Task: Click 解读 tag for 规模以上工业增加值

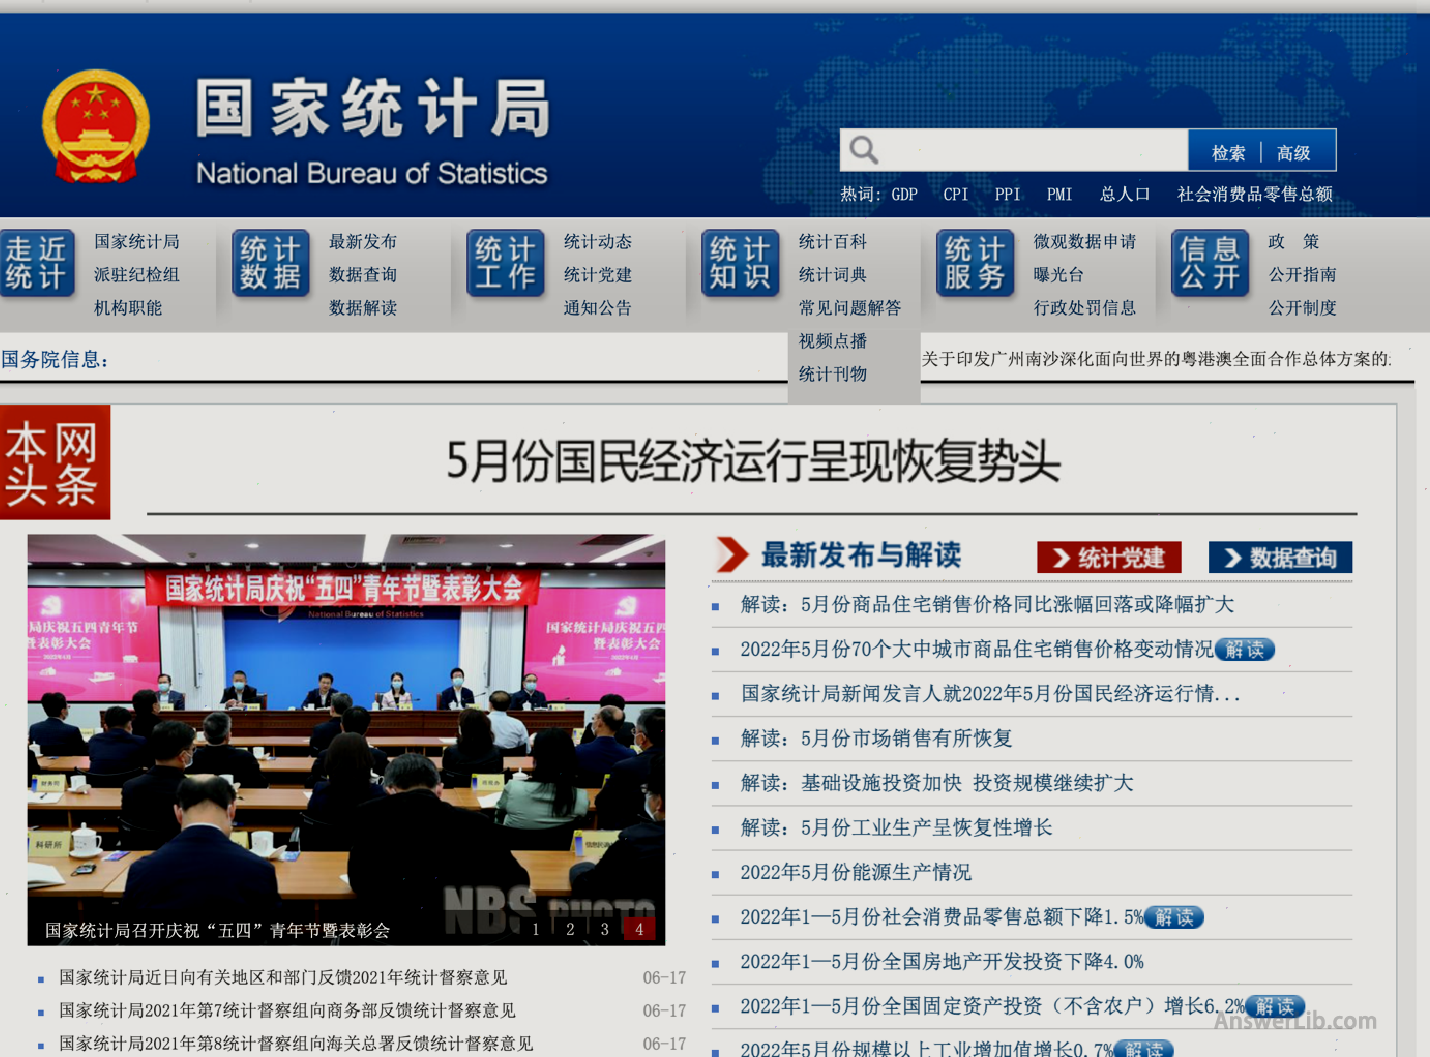Action: pyautogui.click(x=1144, y=1049)
